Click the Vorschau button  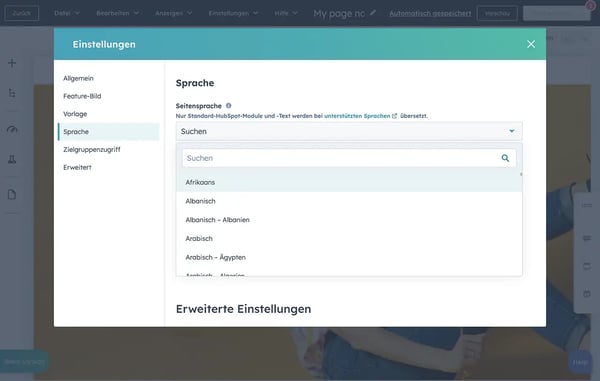click(x=497, y=13)
